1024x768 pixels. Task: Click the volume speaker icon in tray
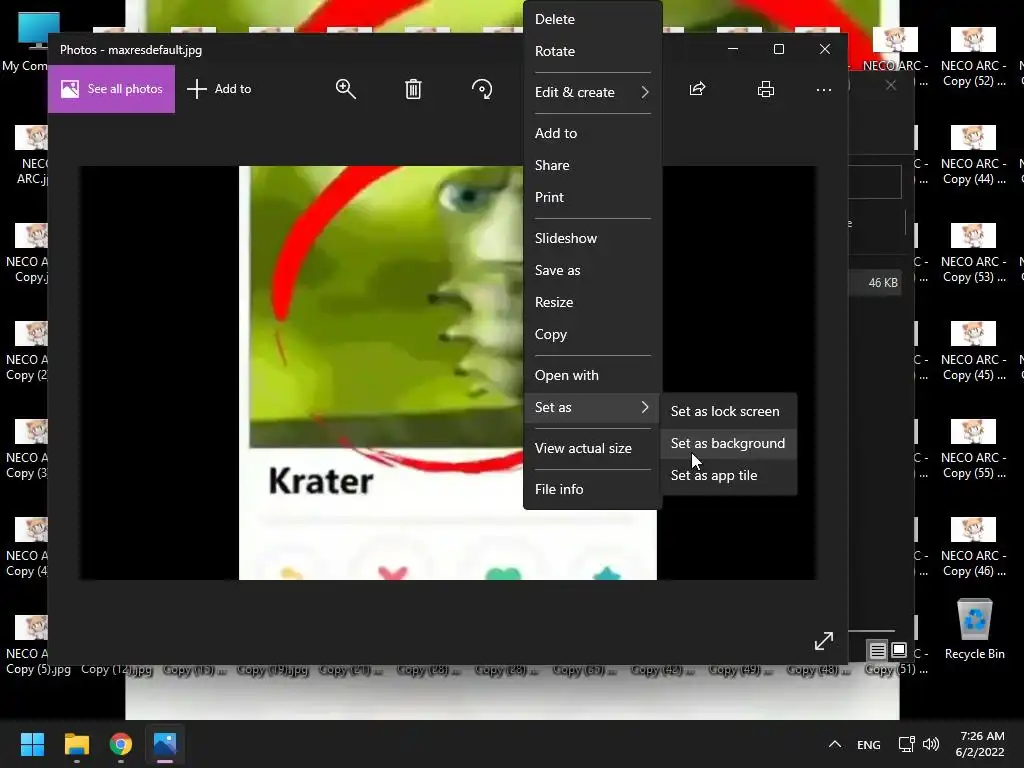click(931, 744)
